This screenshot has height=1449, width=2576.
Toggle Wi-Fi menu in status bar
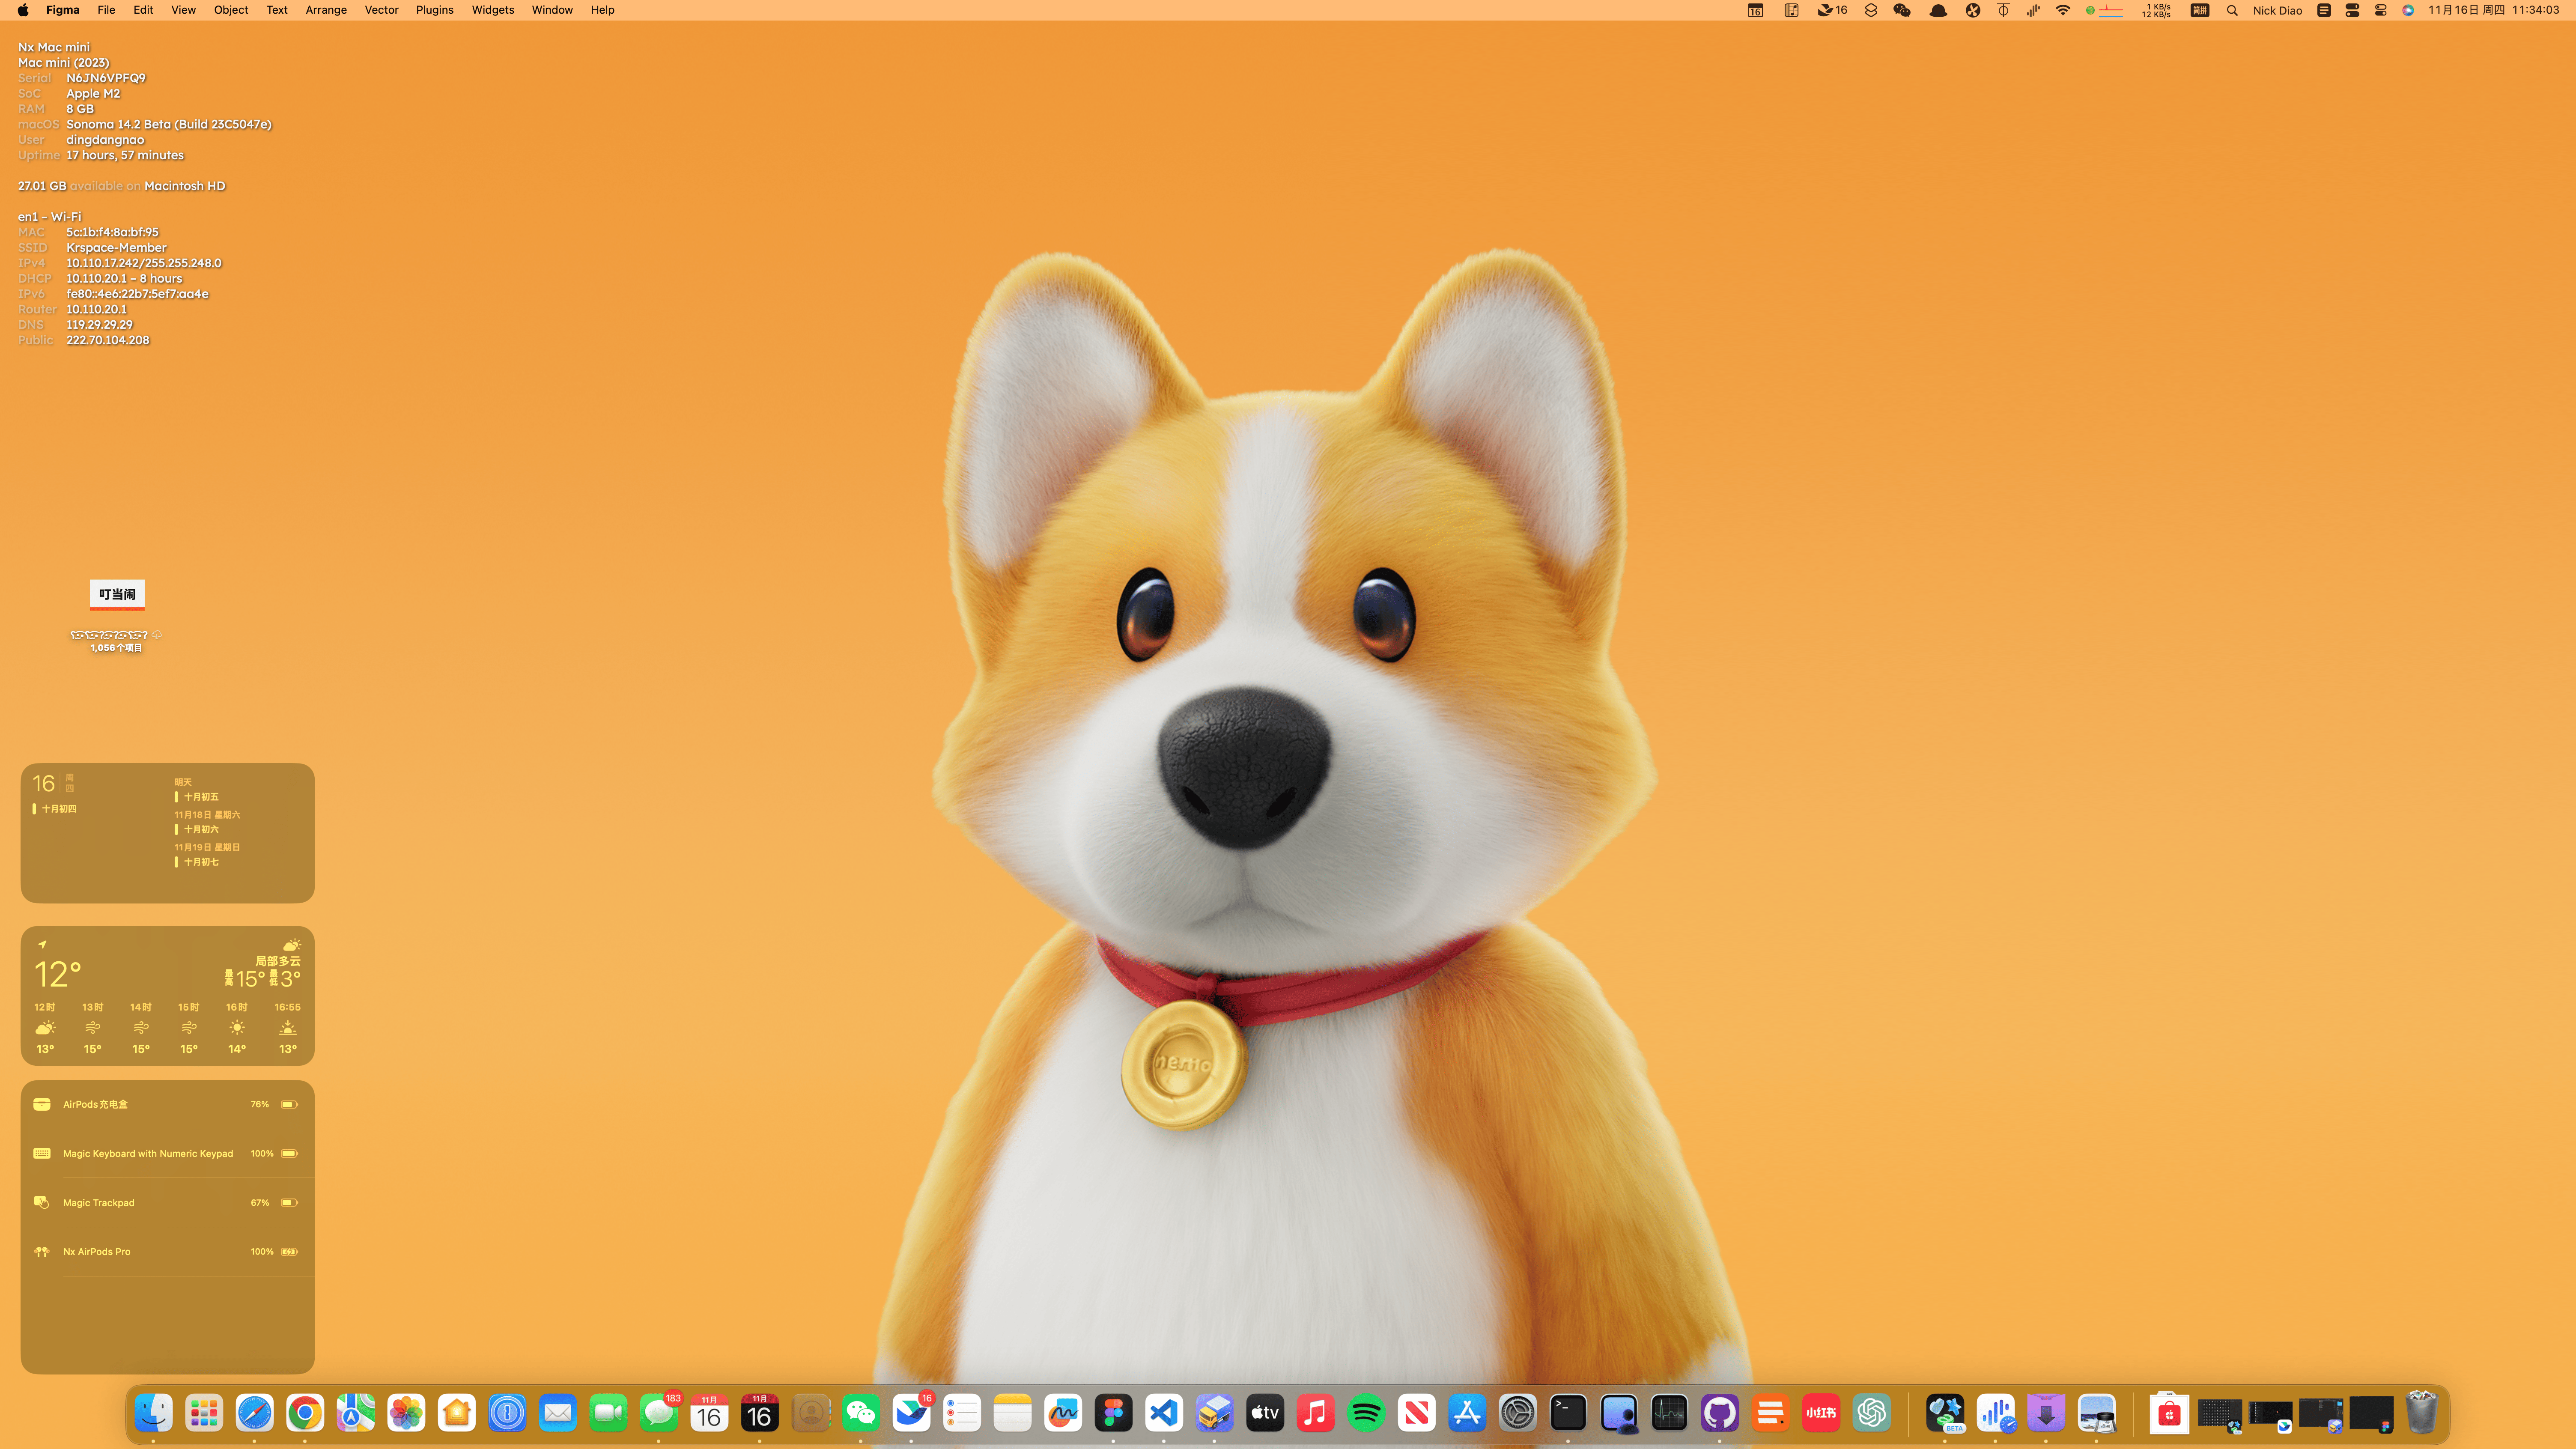2062,10
